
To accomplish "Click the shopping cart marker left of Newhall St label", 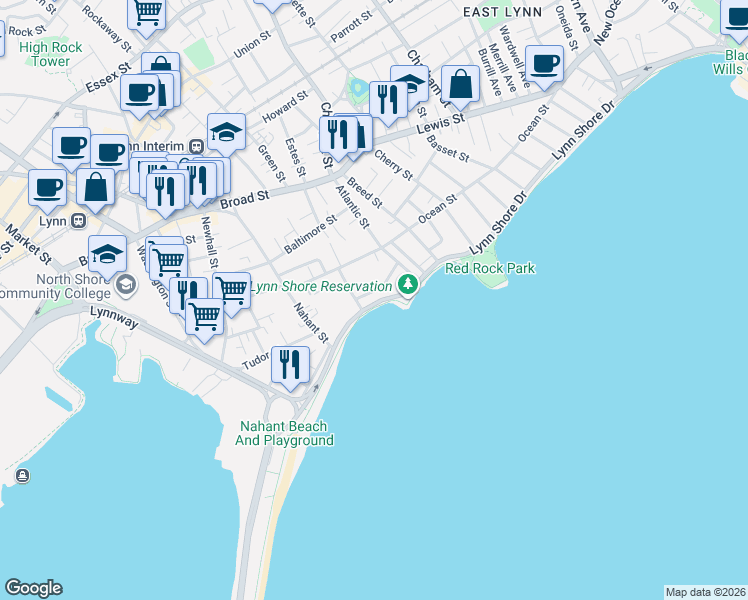I will (168, 263).
